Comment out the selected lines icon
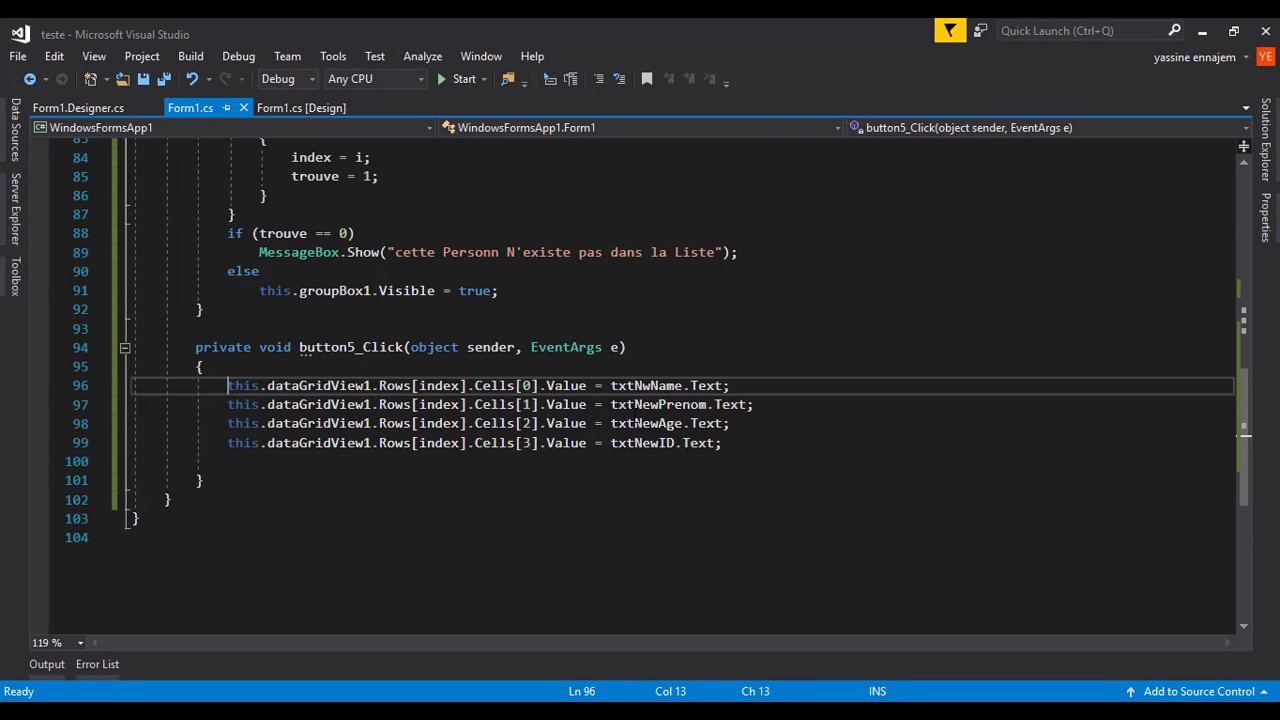Screen dimensions: 1280x720 pyautogui.click(x=599, y=79)
